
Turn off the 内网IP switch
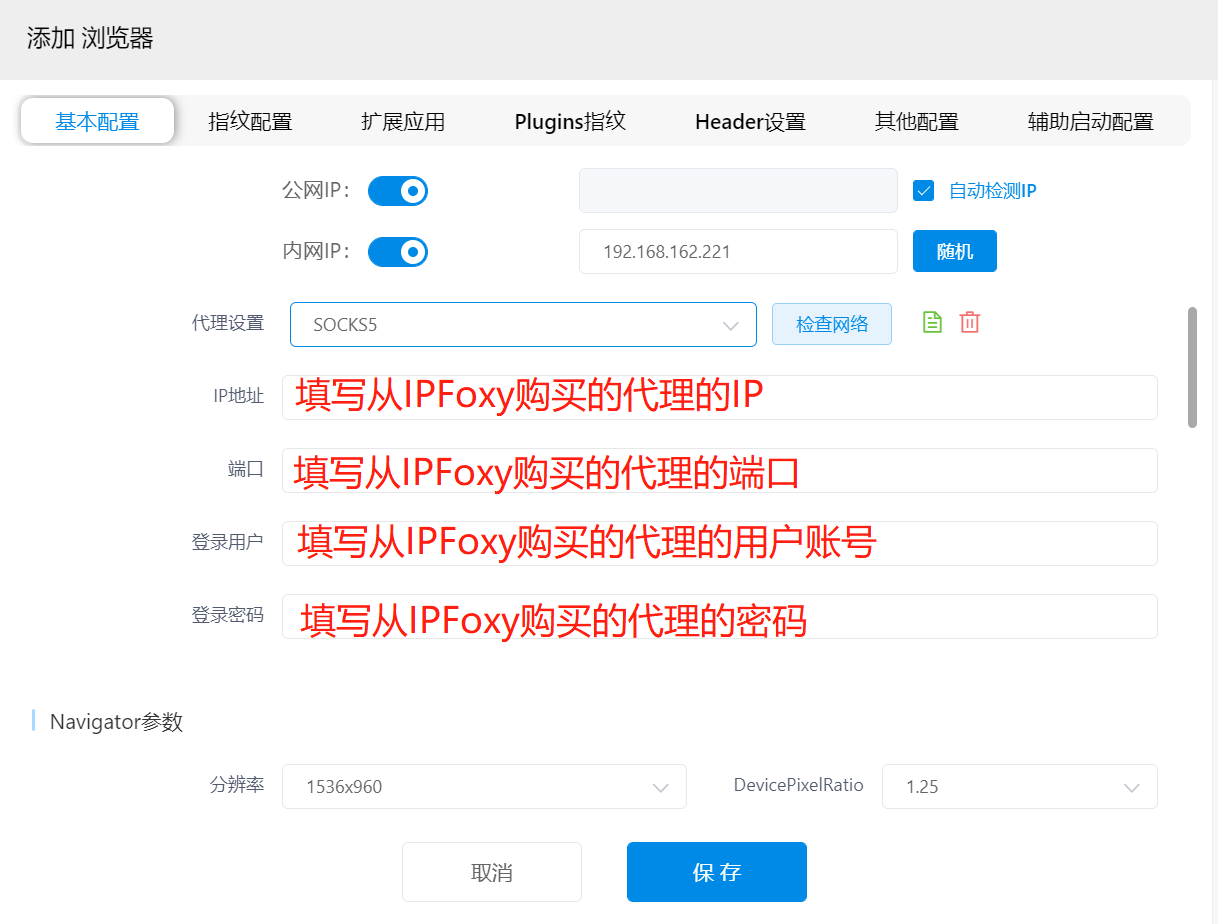397,251
